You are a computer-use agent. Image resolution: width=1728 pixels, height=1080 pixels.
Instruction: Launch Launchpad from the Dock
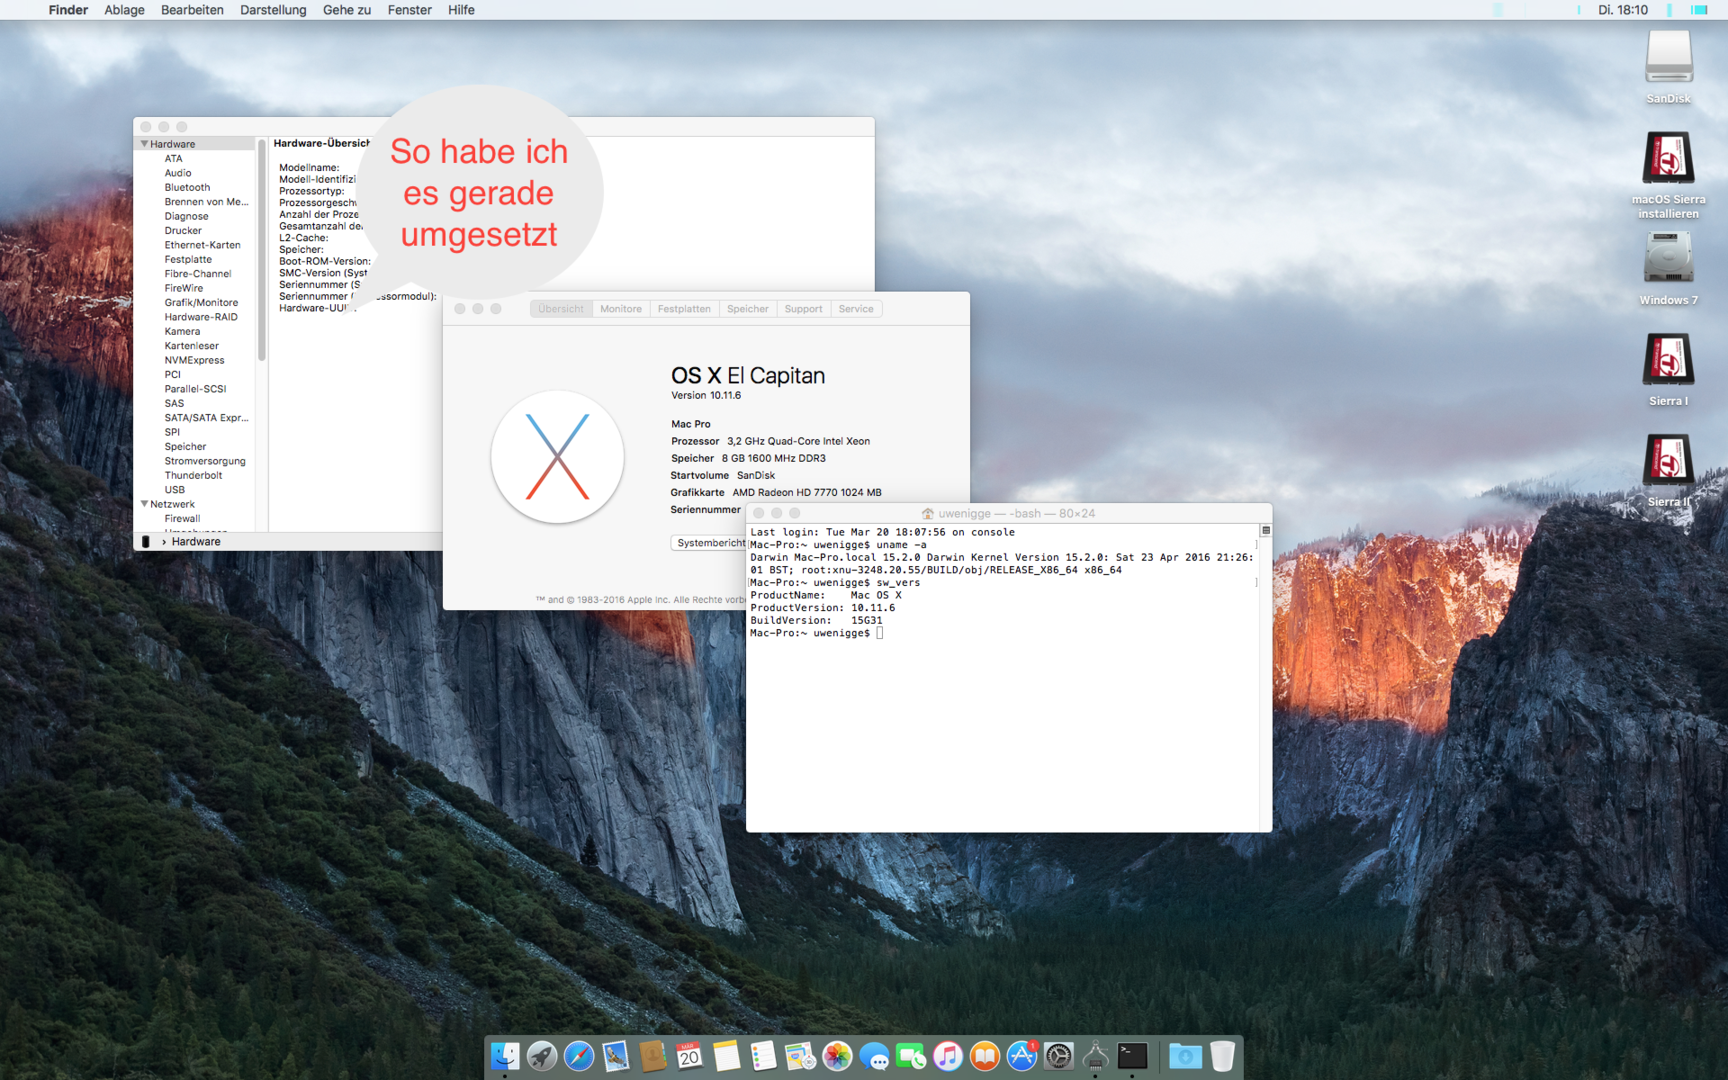coord(542,1056)
